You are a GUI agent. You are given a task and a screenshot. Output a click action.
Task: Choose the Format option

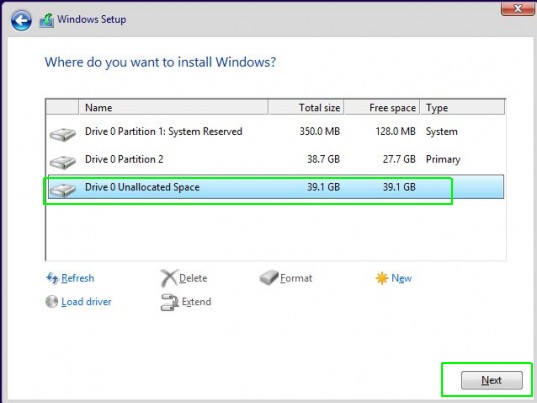[296, 278]
